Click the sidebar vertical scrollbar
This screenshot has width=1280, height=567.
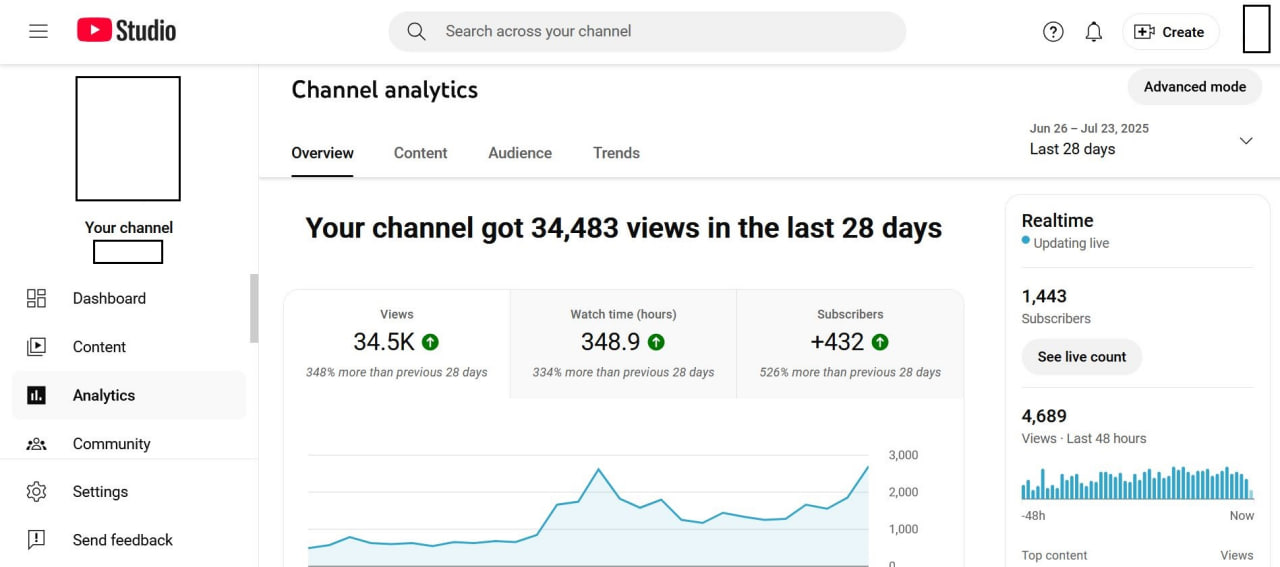coord(254,308)
